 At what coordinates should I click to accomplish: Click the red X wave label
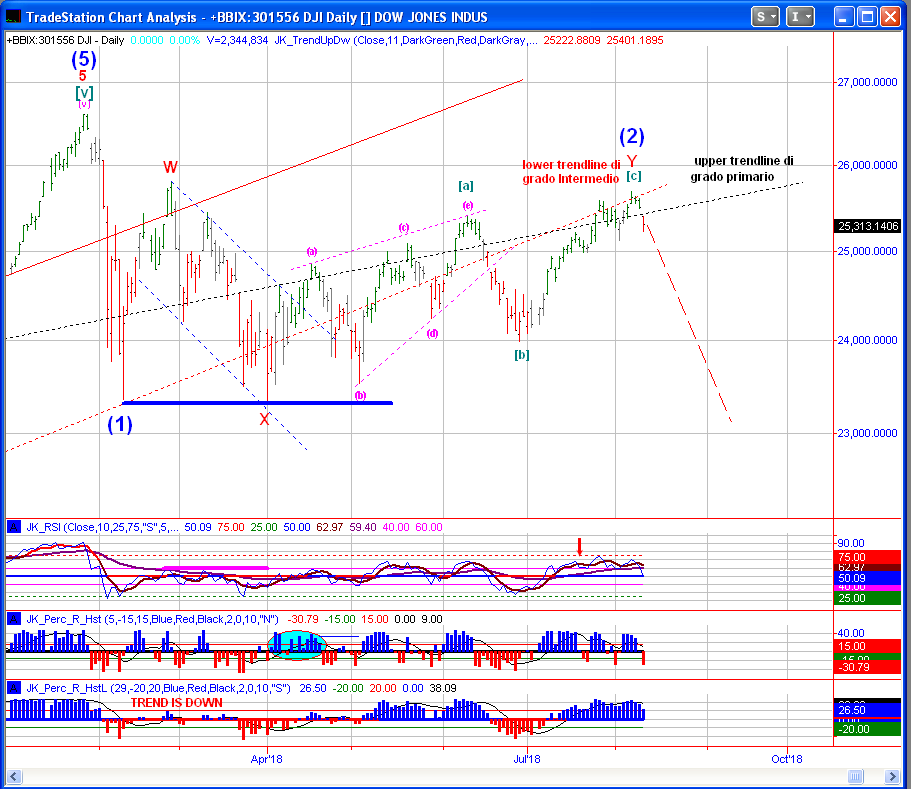(264, 419)
